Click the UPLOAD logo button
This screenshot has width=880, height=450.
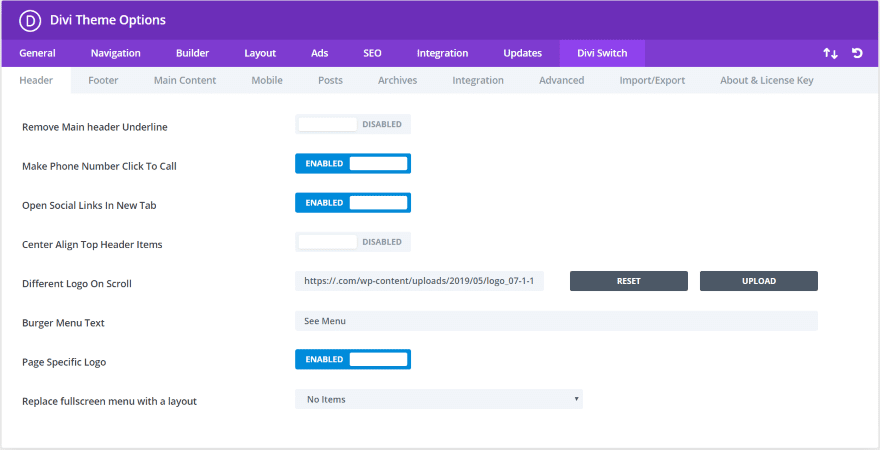(759, 281)
